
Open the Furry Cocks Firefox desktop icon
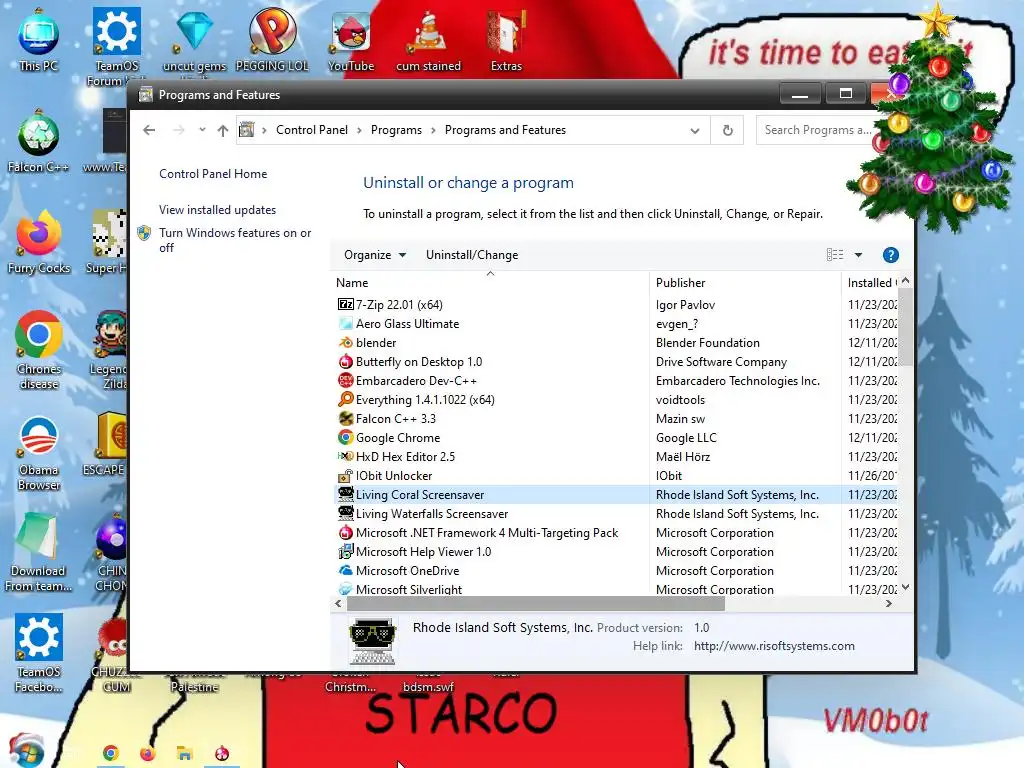pos(39,243)
